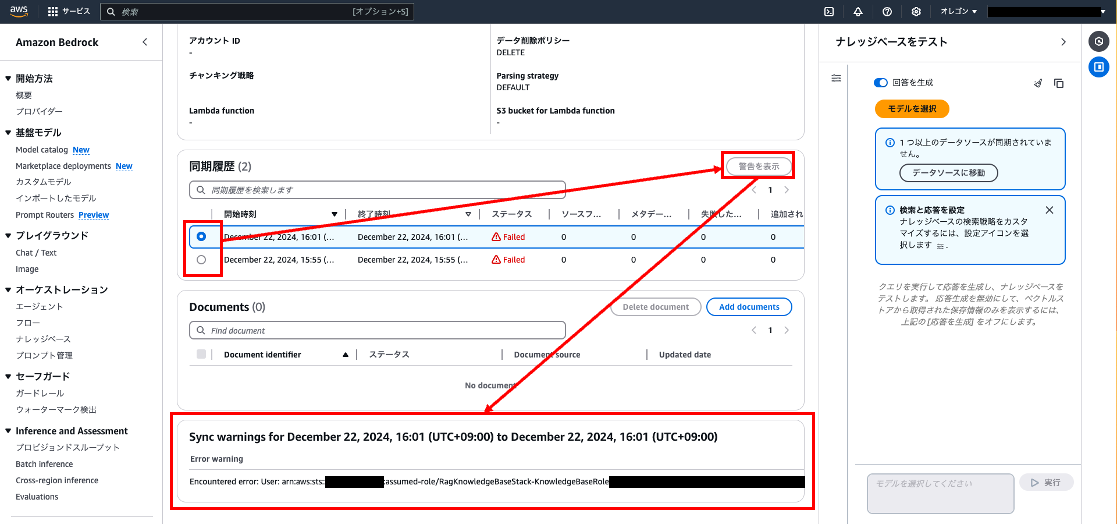
Task: Collapse the プレイグラウンド sidebar section
Action: 9,236
